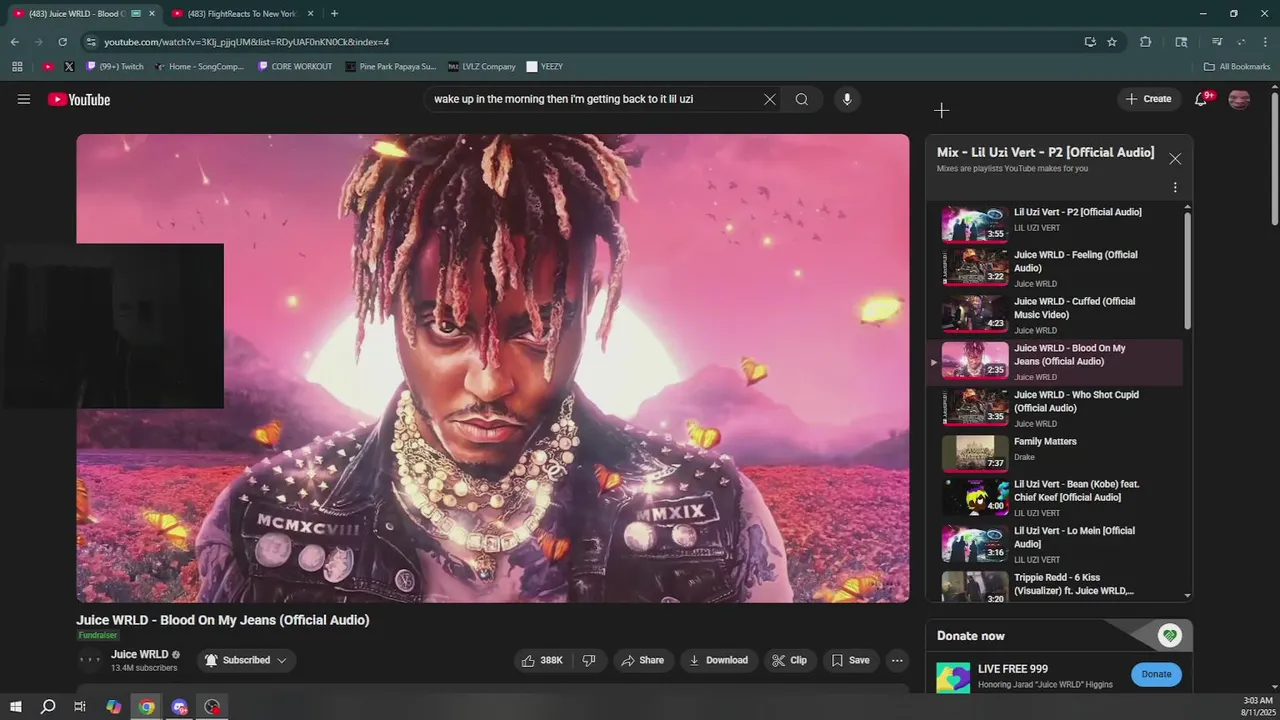Viewport: 1280px width, 720px height.
Task: Open Chrome apps grid icon
Action: pyautogui.click(x=17, y=67)
